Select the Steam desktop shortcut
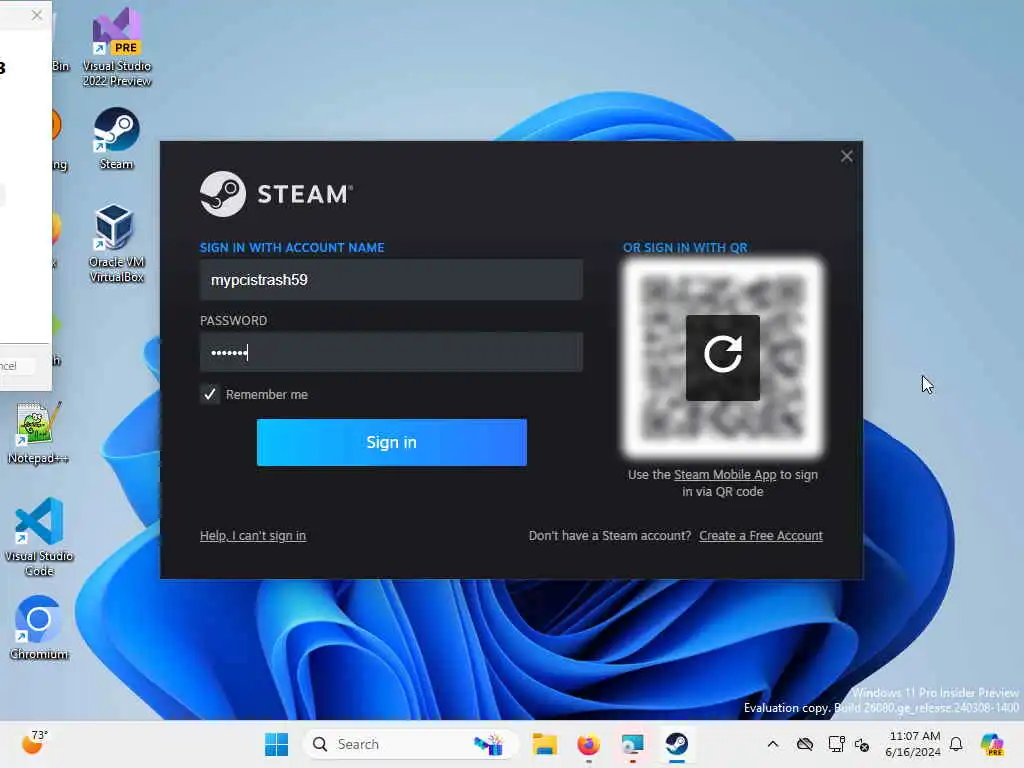Image resolution: width=1024 pixels, height=768 pixels. (x=116, y=139)
